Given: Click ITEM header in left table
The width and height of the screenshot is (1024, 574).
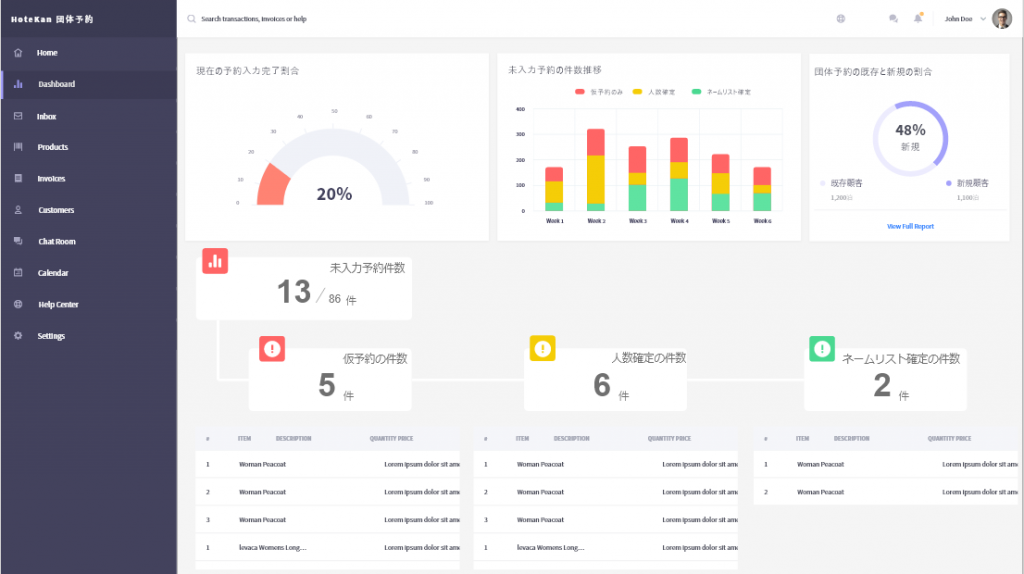Looking at the screenshot, I should pyautogui.click(x=244, y=438).
